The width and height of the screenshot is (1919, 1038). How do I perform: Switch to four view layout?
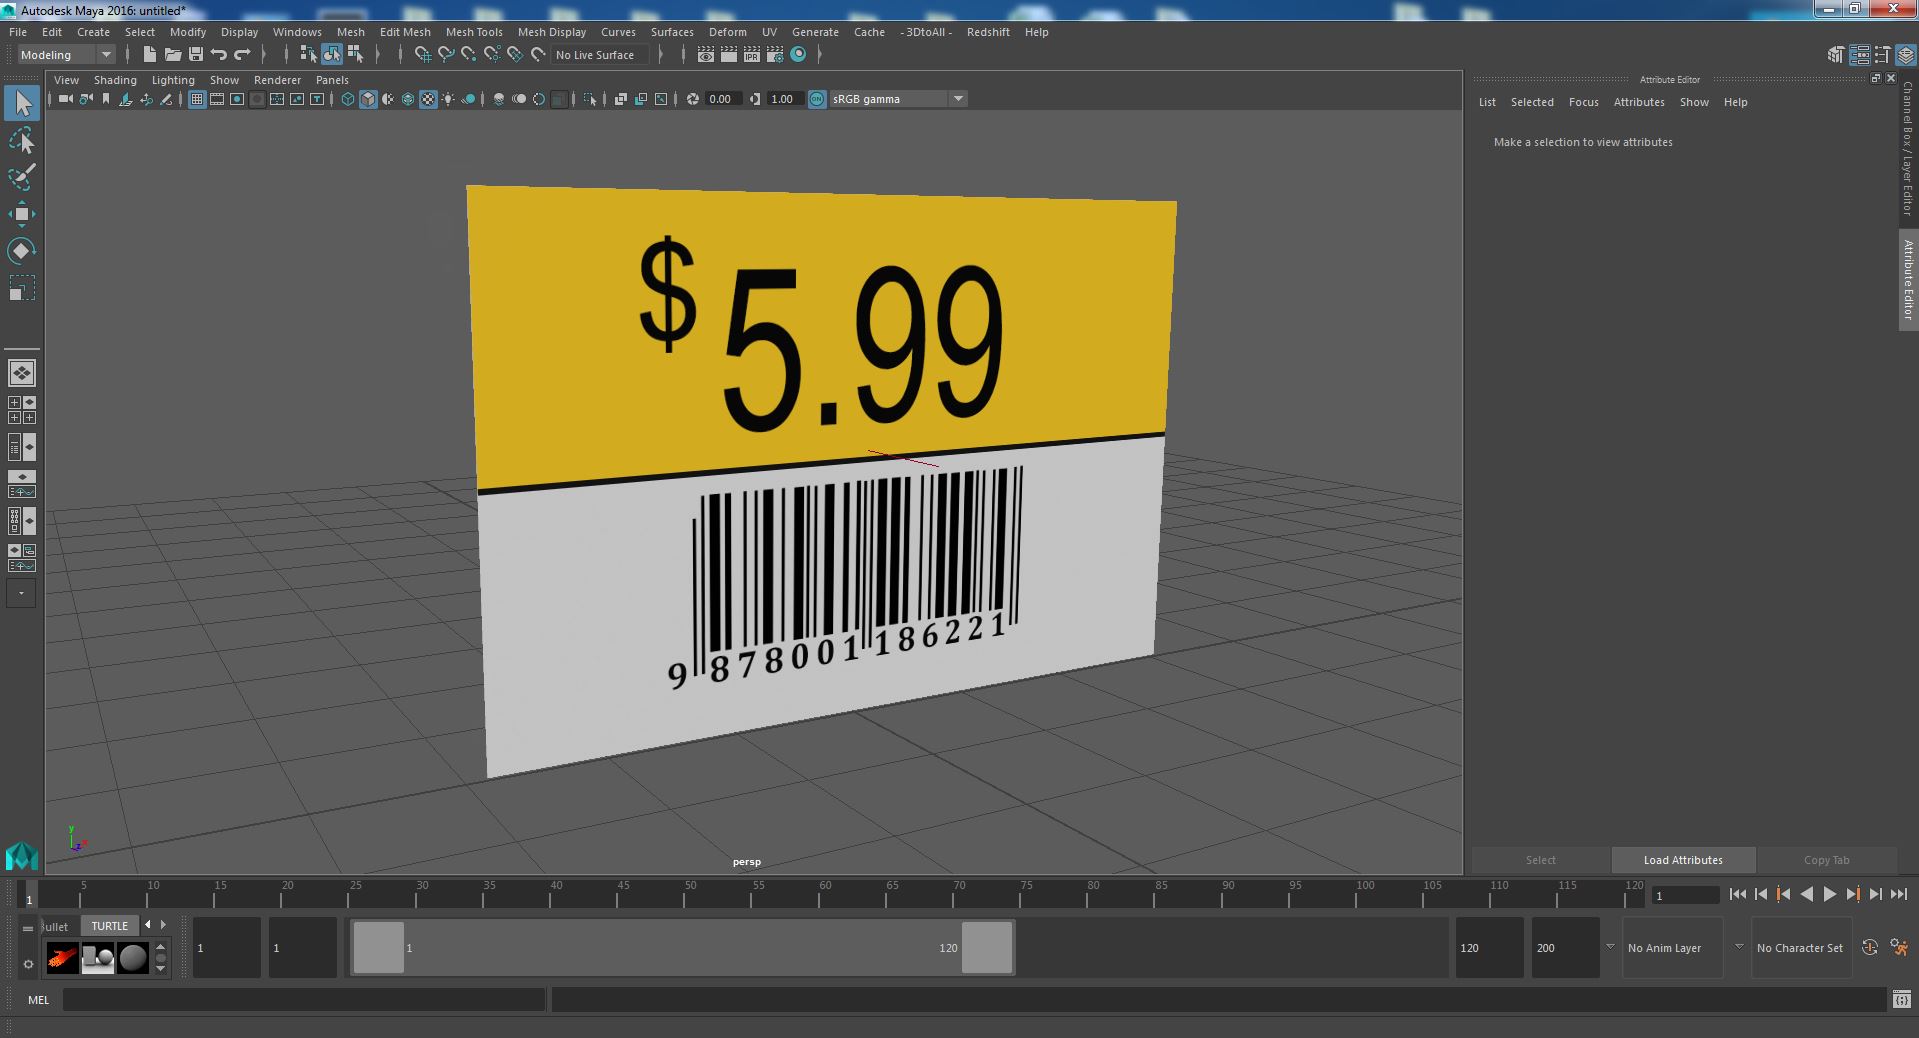tap(22, 410)
